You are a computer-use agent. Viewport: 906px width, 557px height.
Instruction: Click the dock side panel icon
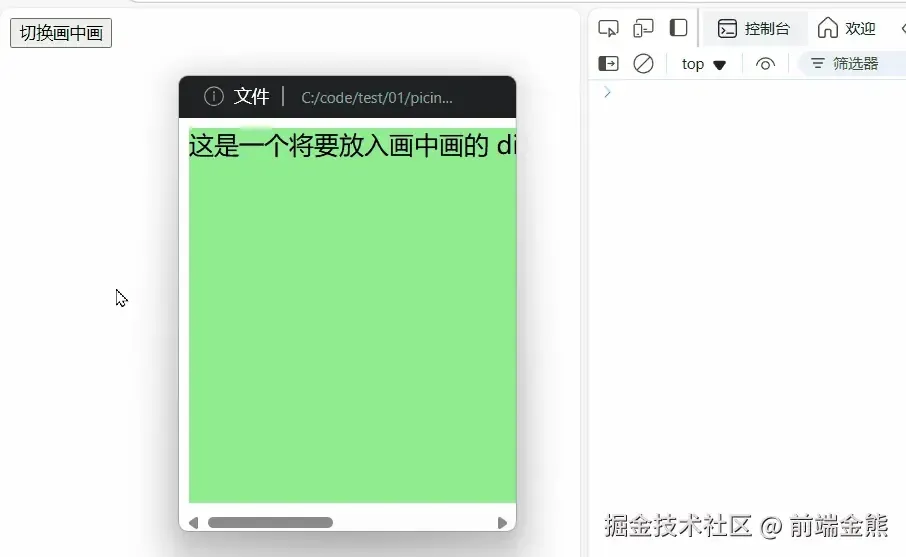tap(678, 28)
